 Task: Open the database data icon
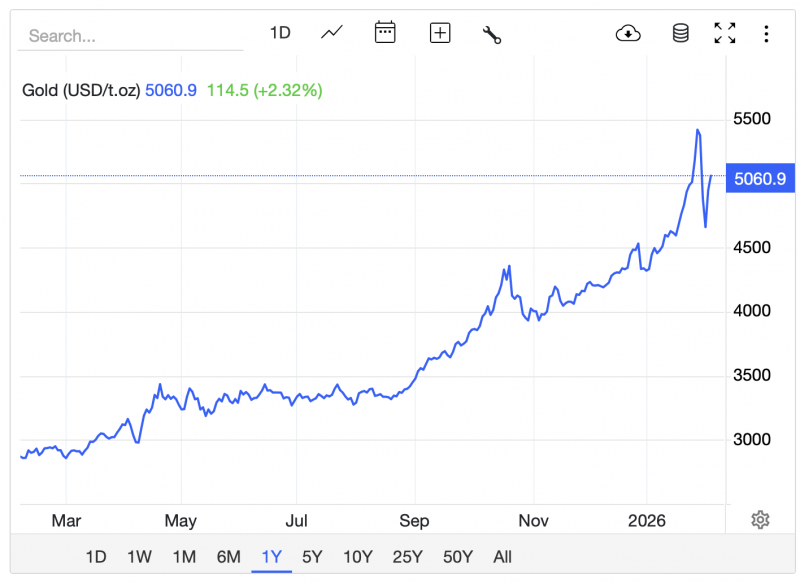click(x=680, y=33)
